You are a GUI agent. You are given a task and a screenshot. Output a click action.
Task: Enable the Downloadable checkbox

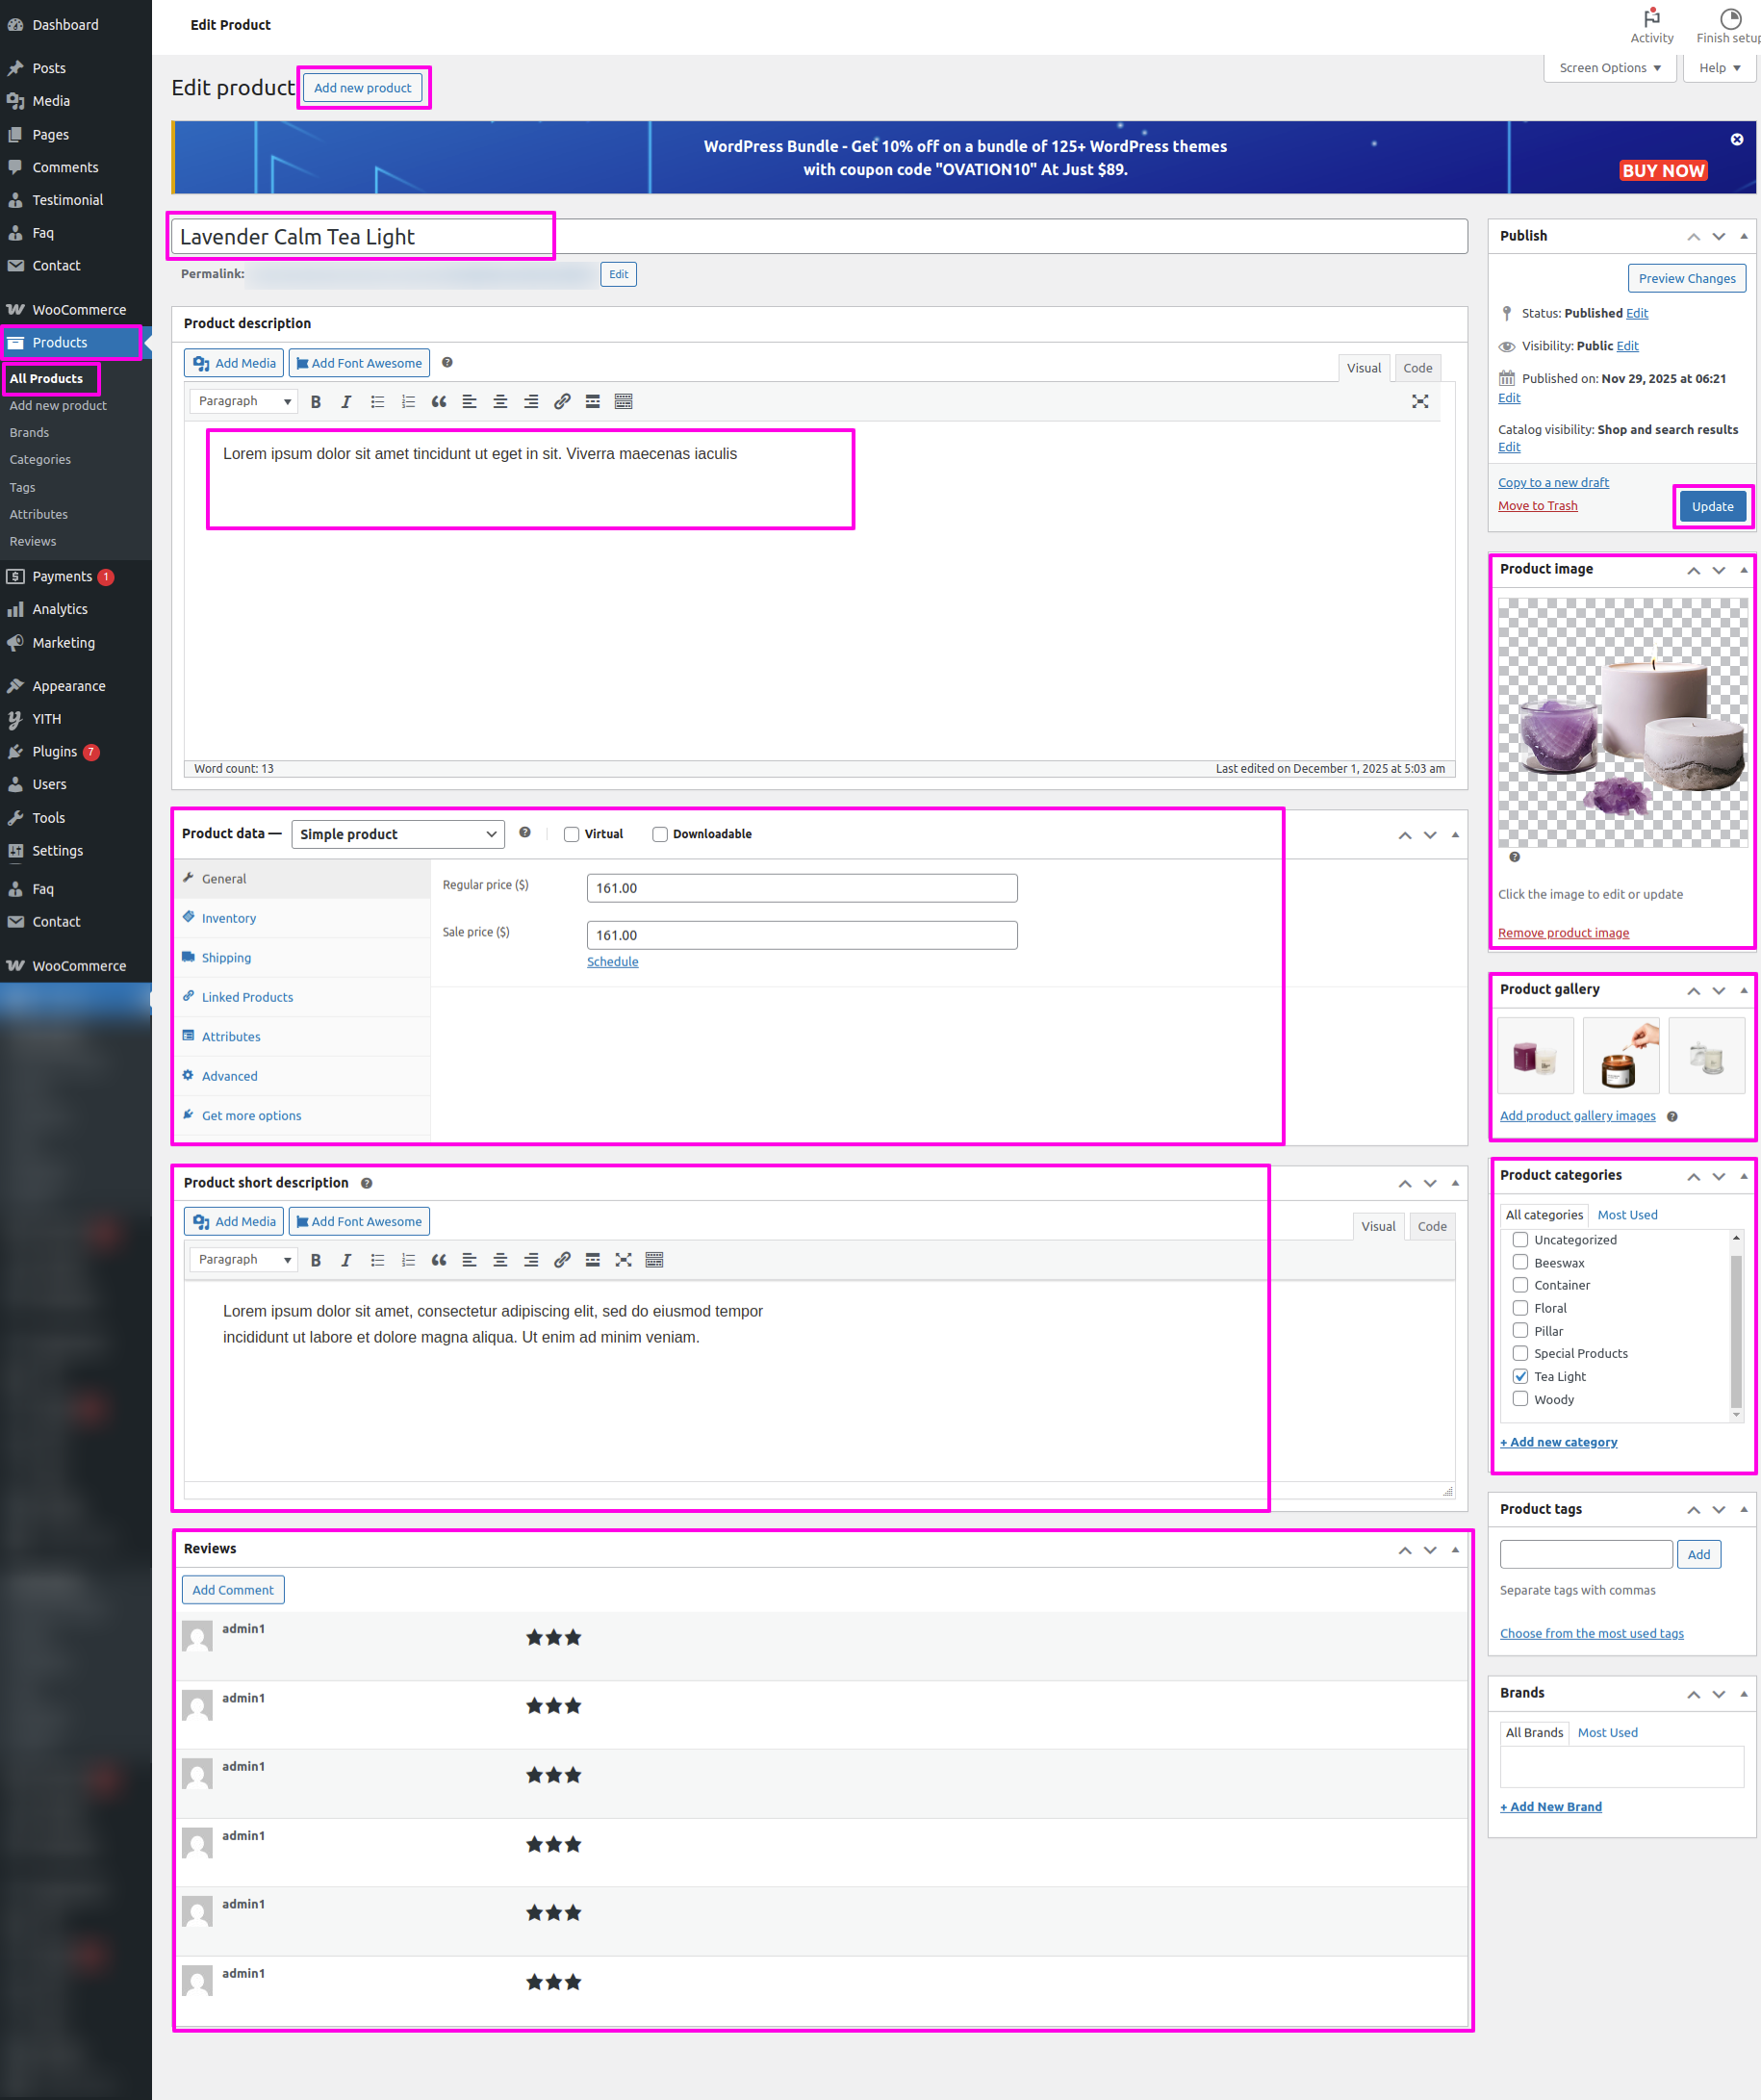tap(660, 834)
